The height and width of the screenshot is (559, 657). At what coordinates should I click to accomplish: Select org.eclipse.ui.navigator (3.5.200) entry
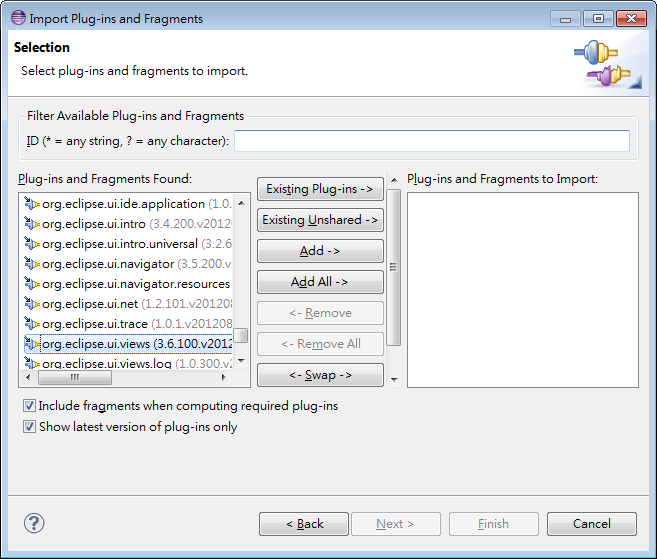point(128,264)
